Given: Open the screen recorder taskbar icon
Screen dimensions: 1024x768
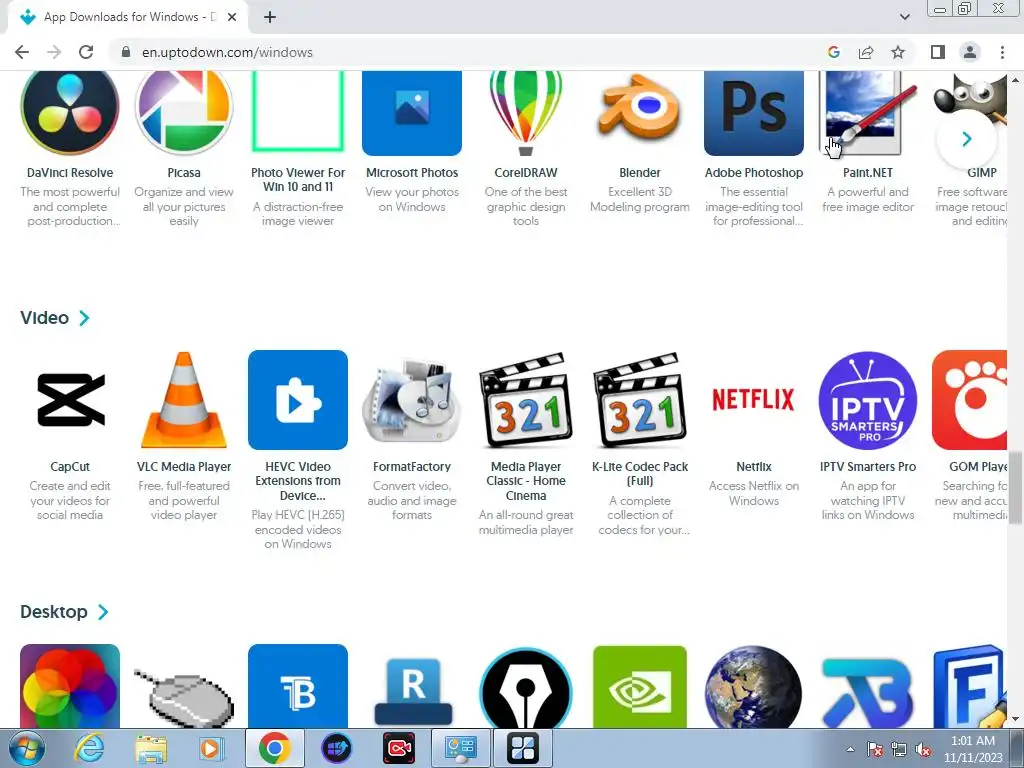Looking at the screenshot, I should coord(398,748).
